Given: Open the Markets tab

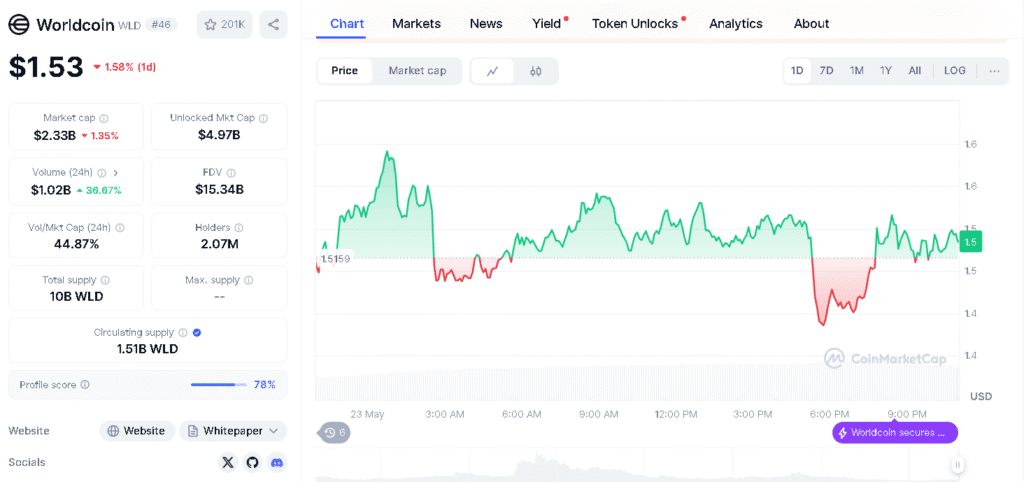Looking at the screenshot, I should point(416,24).
